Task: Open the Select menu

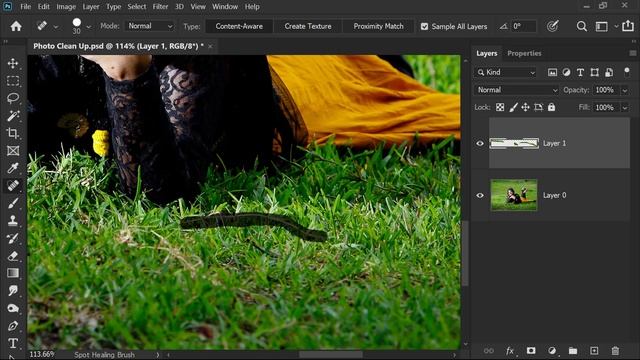Action: click(137, 7)
